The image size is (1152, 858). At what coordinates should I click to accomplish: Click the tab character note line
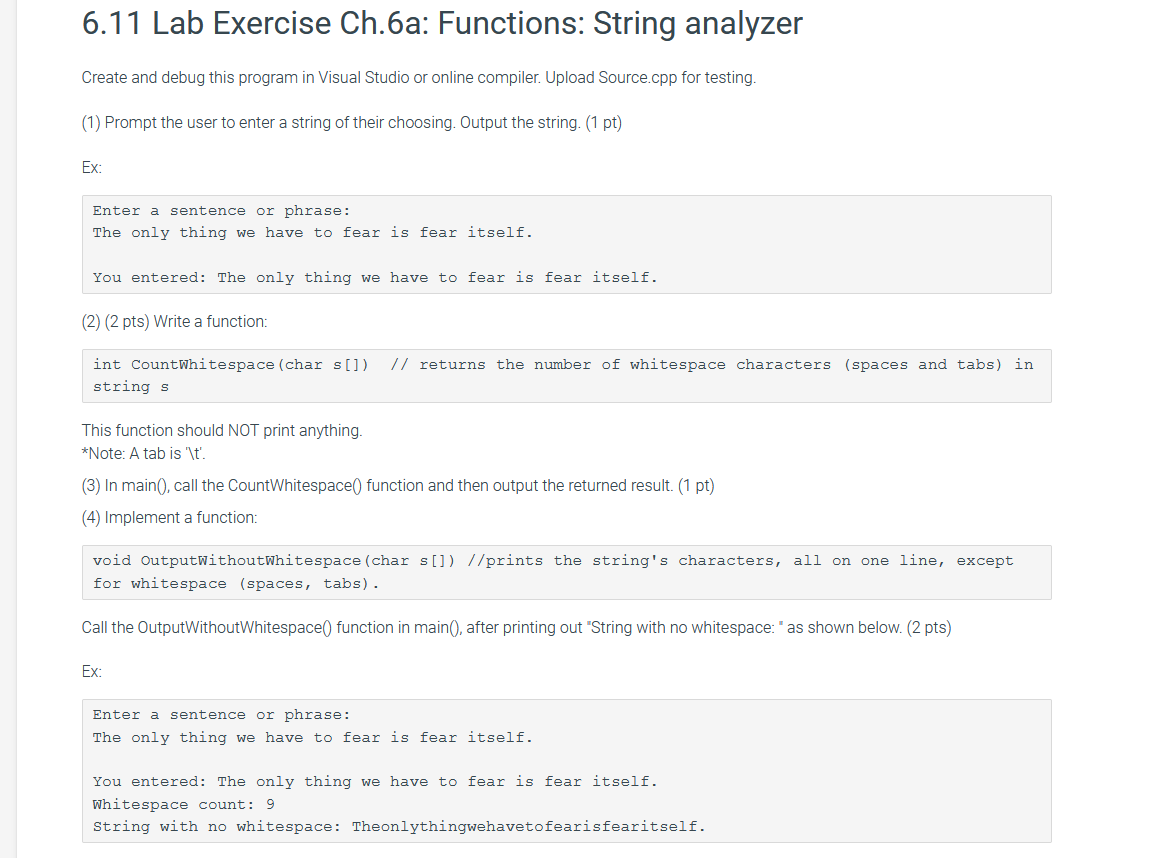[x=143, y=454]
